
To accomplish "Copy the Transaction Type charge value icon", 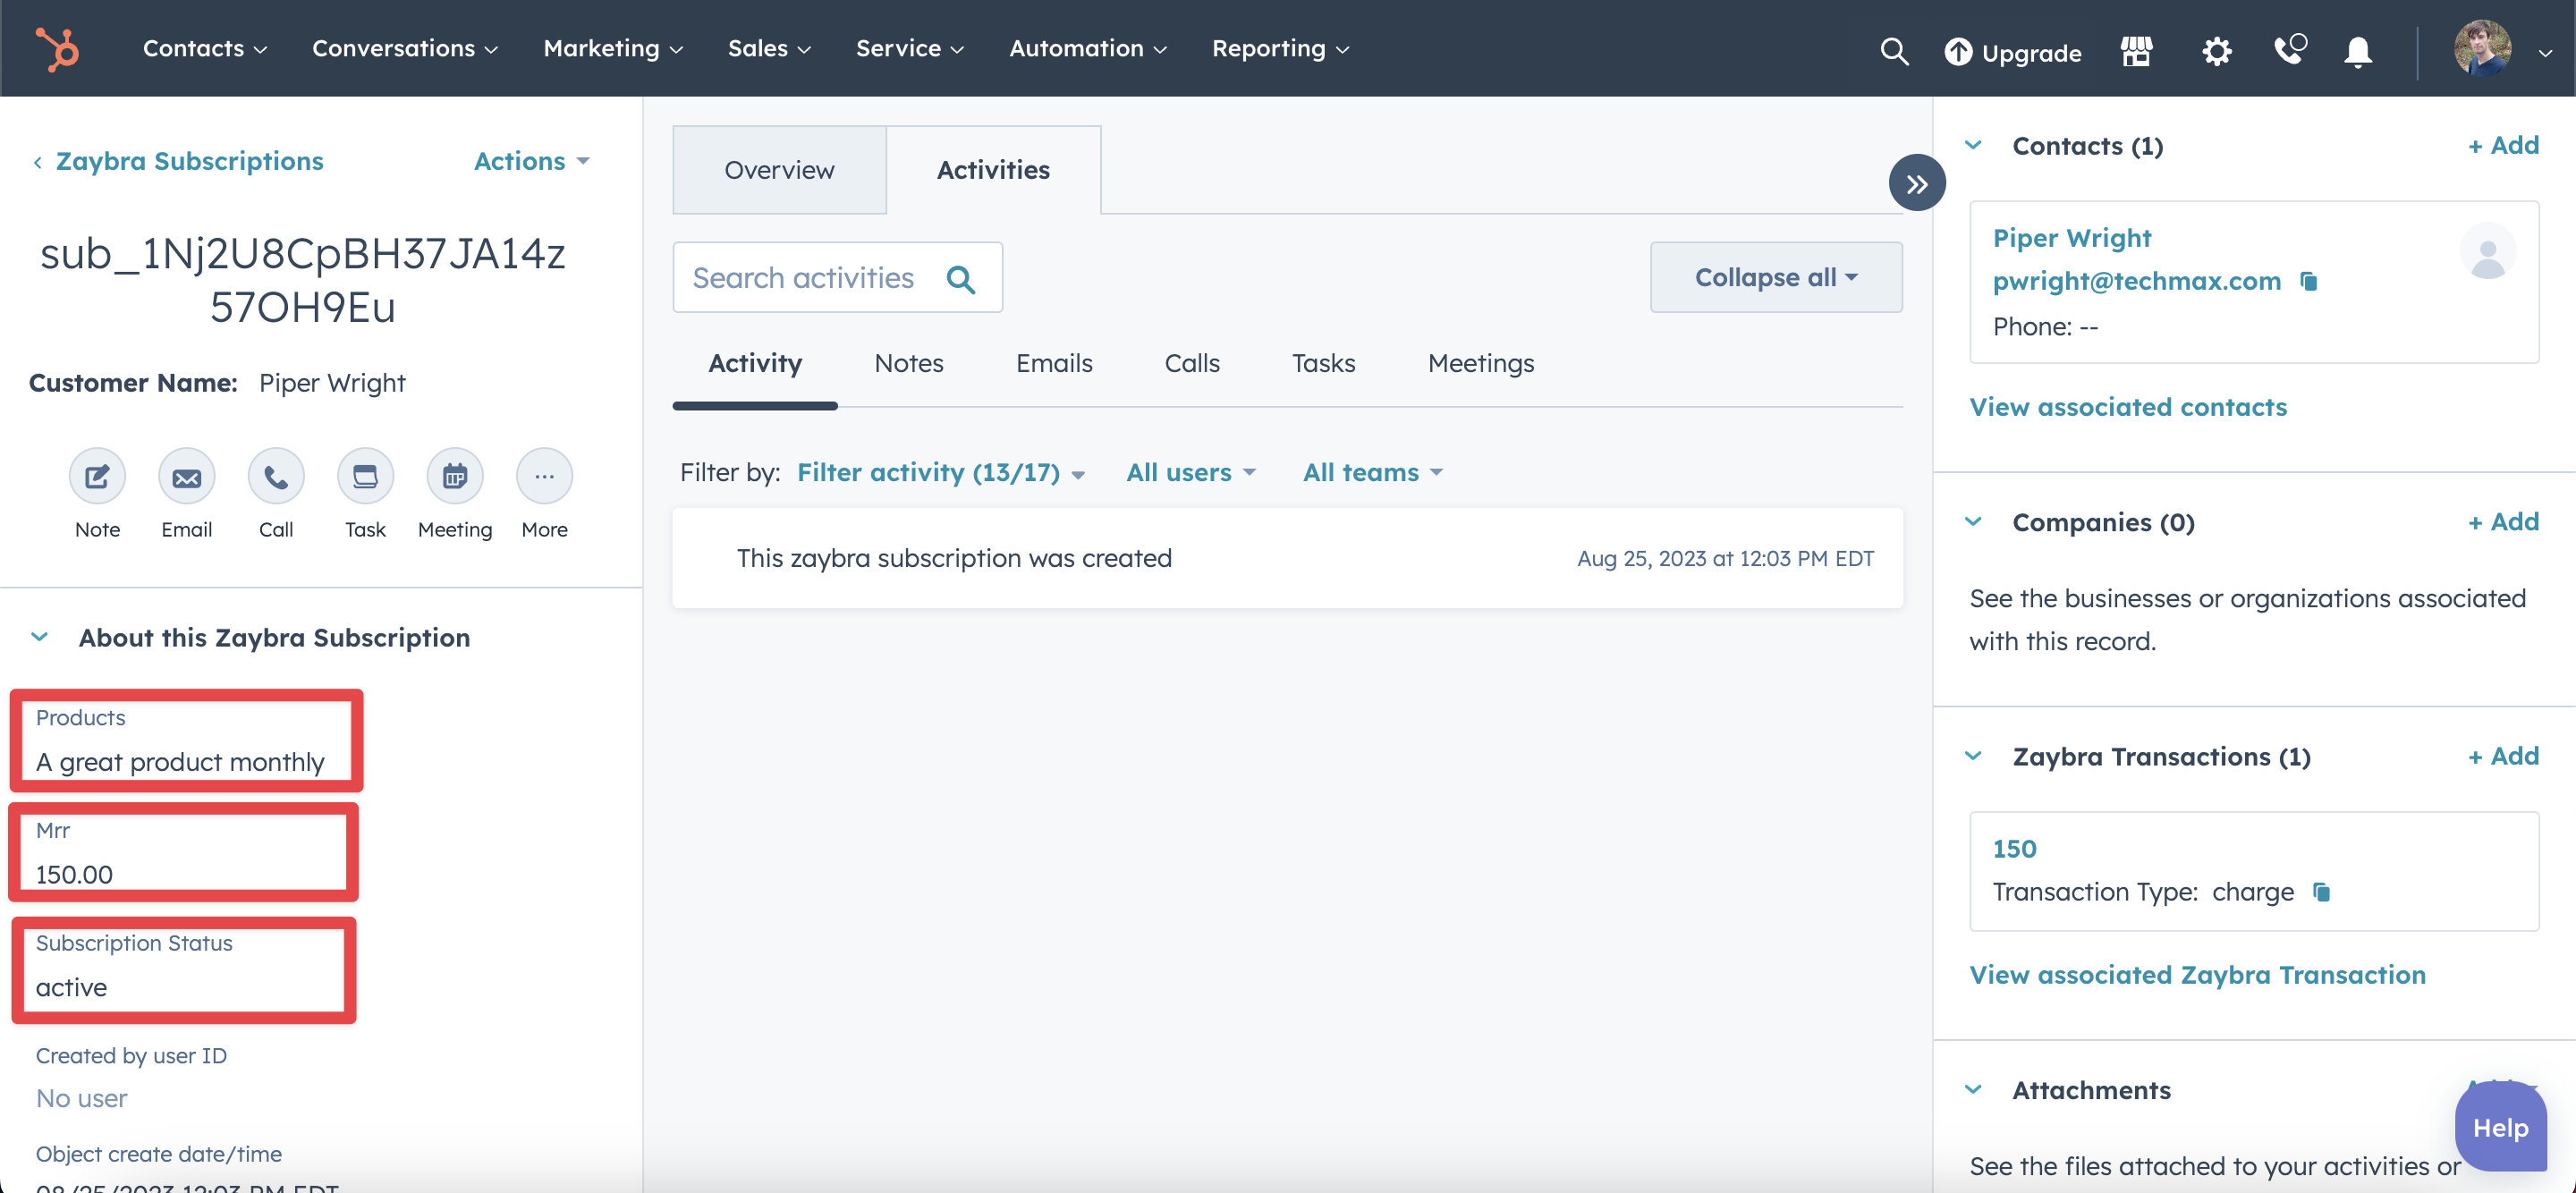I will pos(2321,892).
